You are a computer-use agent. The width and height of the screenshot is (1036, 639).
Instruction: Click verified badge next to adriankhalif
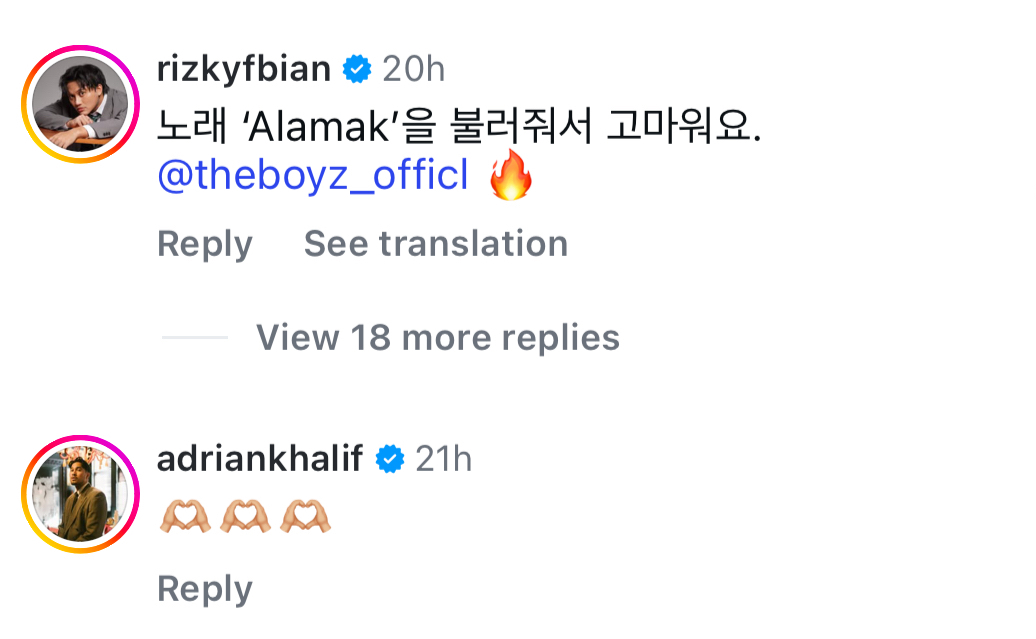389,460
